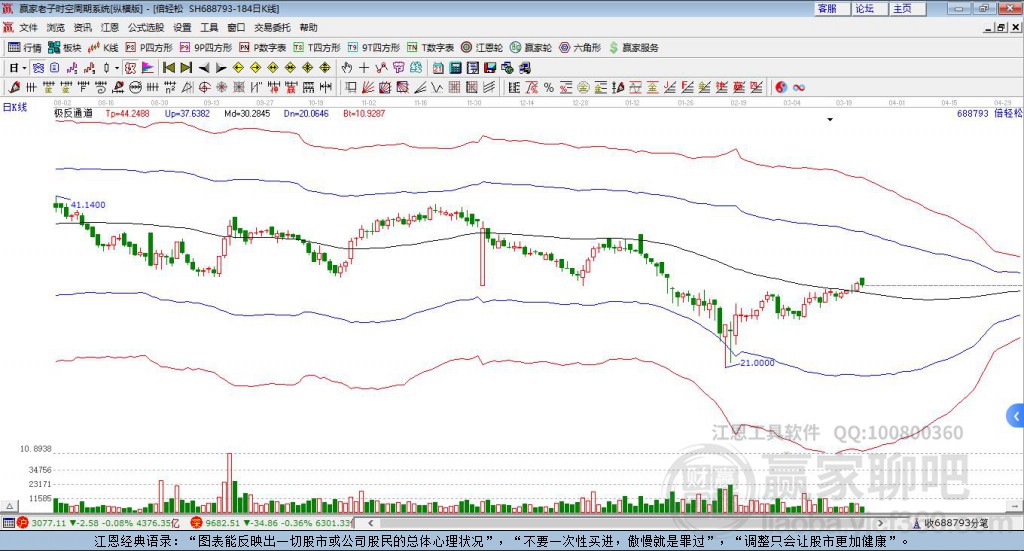The width and height of the screenshot is (1024, 551).
Task: Open the 浏览 menu
Action: tap(56, 27)
